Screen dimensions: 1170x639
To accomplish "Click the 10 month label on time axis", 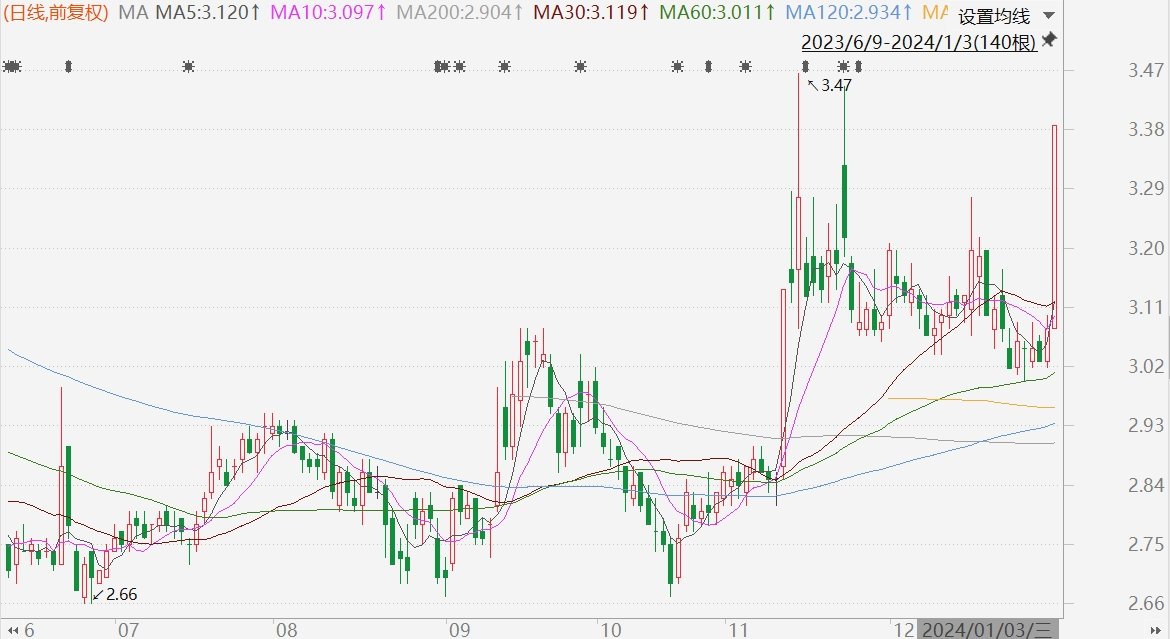I will coord(610,630).
